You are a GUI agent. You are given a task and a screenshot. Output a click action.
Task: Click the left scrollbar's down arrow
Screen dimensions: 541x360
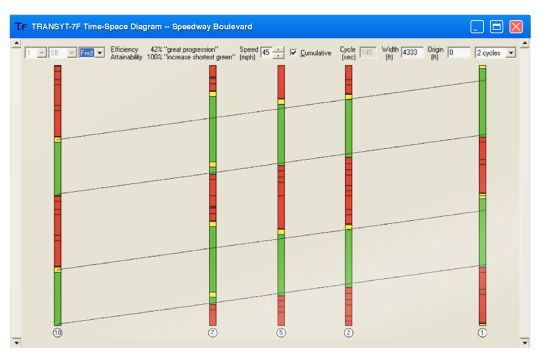tap(16, 342)
